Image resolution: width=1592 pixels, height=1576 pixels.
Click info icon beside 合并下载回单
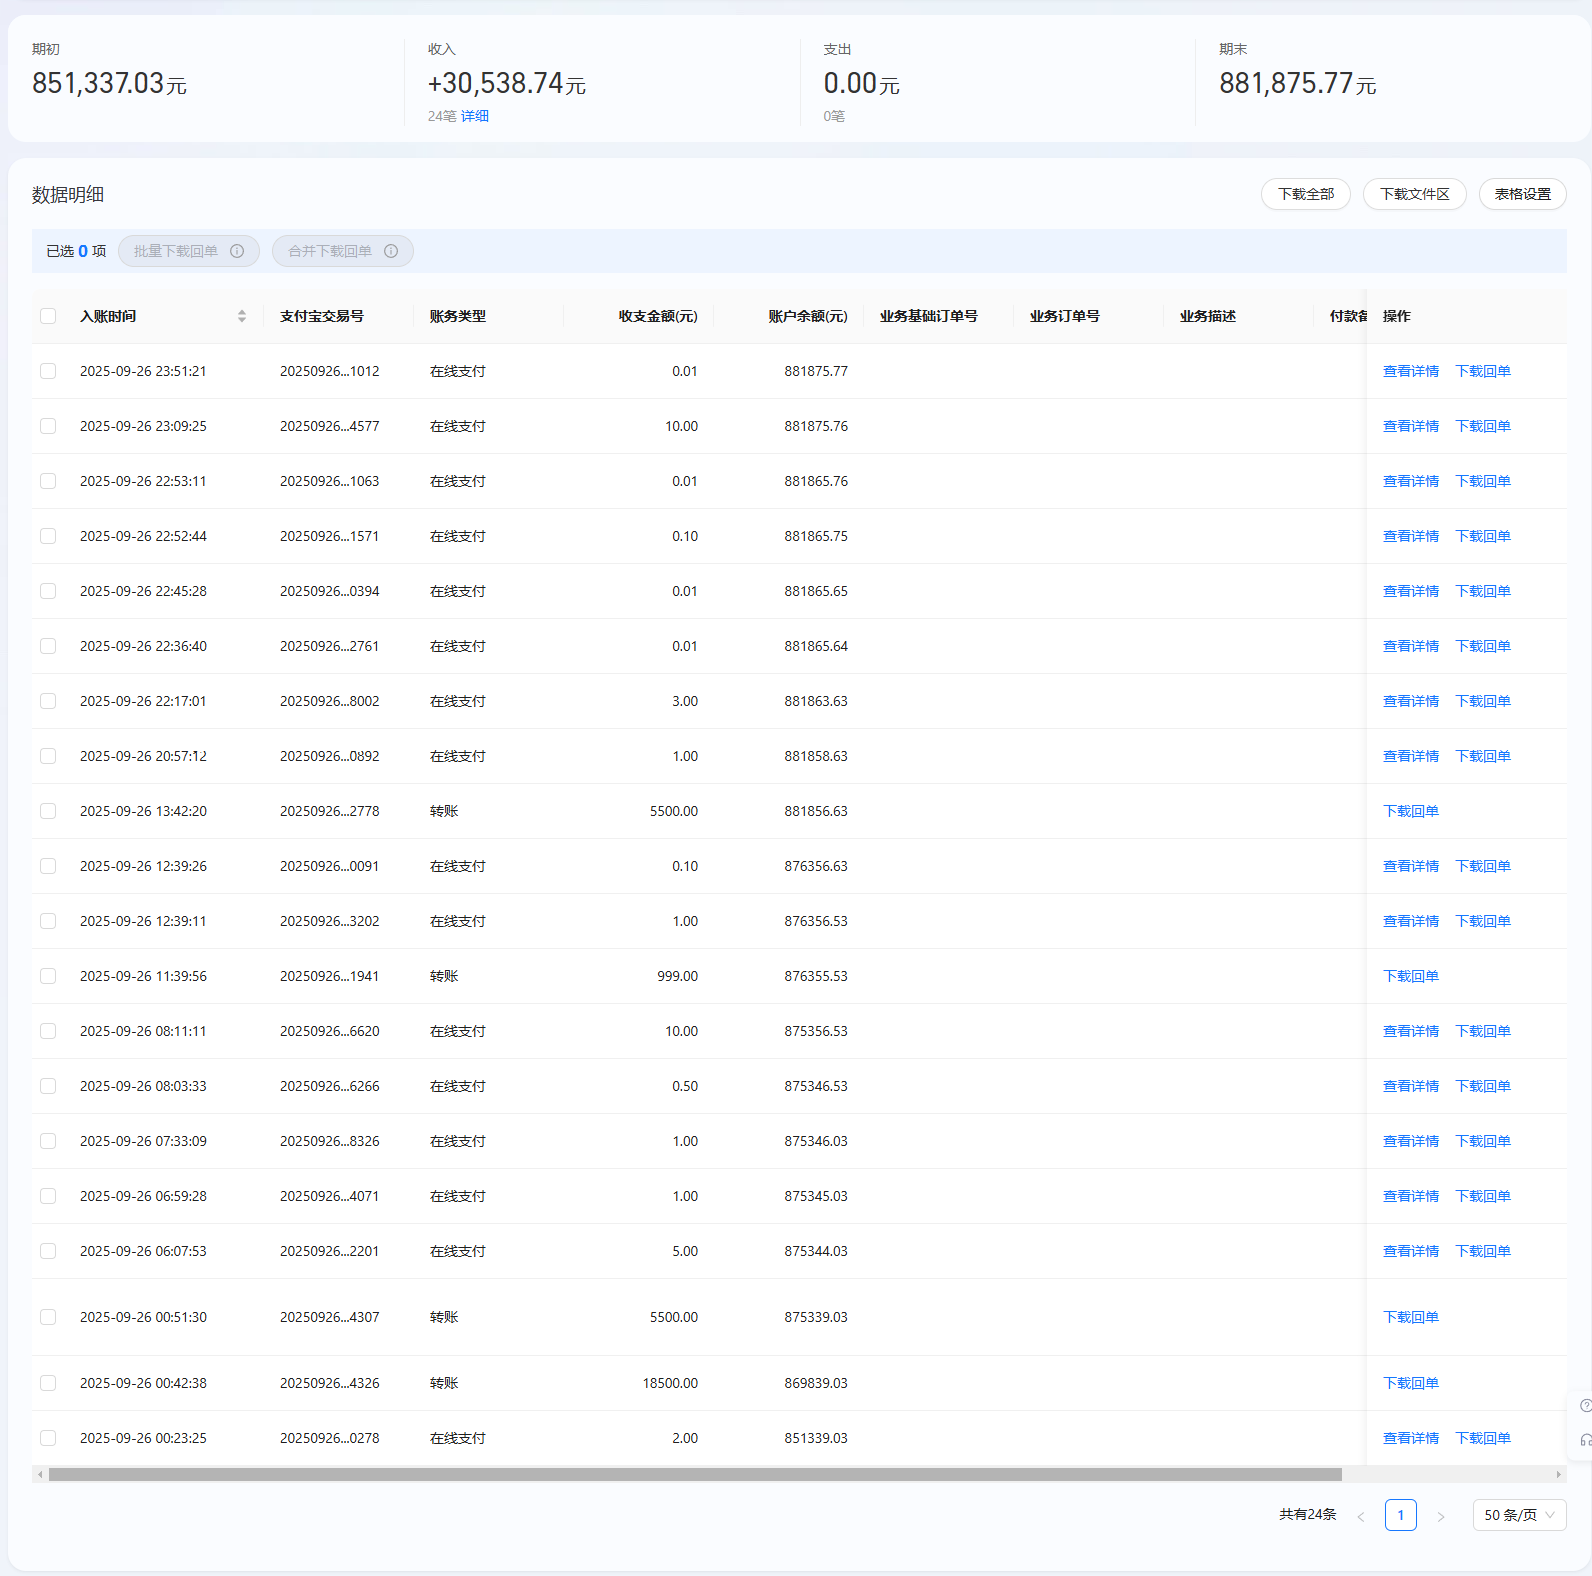[x=391, y=251]
